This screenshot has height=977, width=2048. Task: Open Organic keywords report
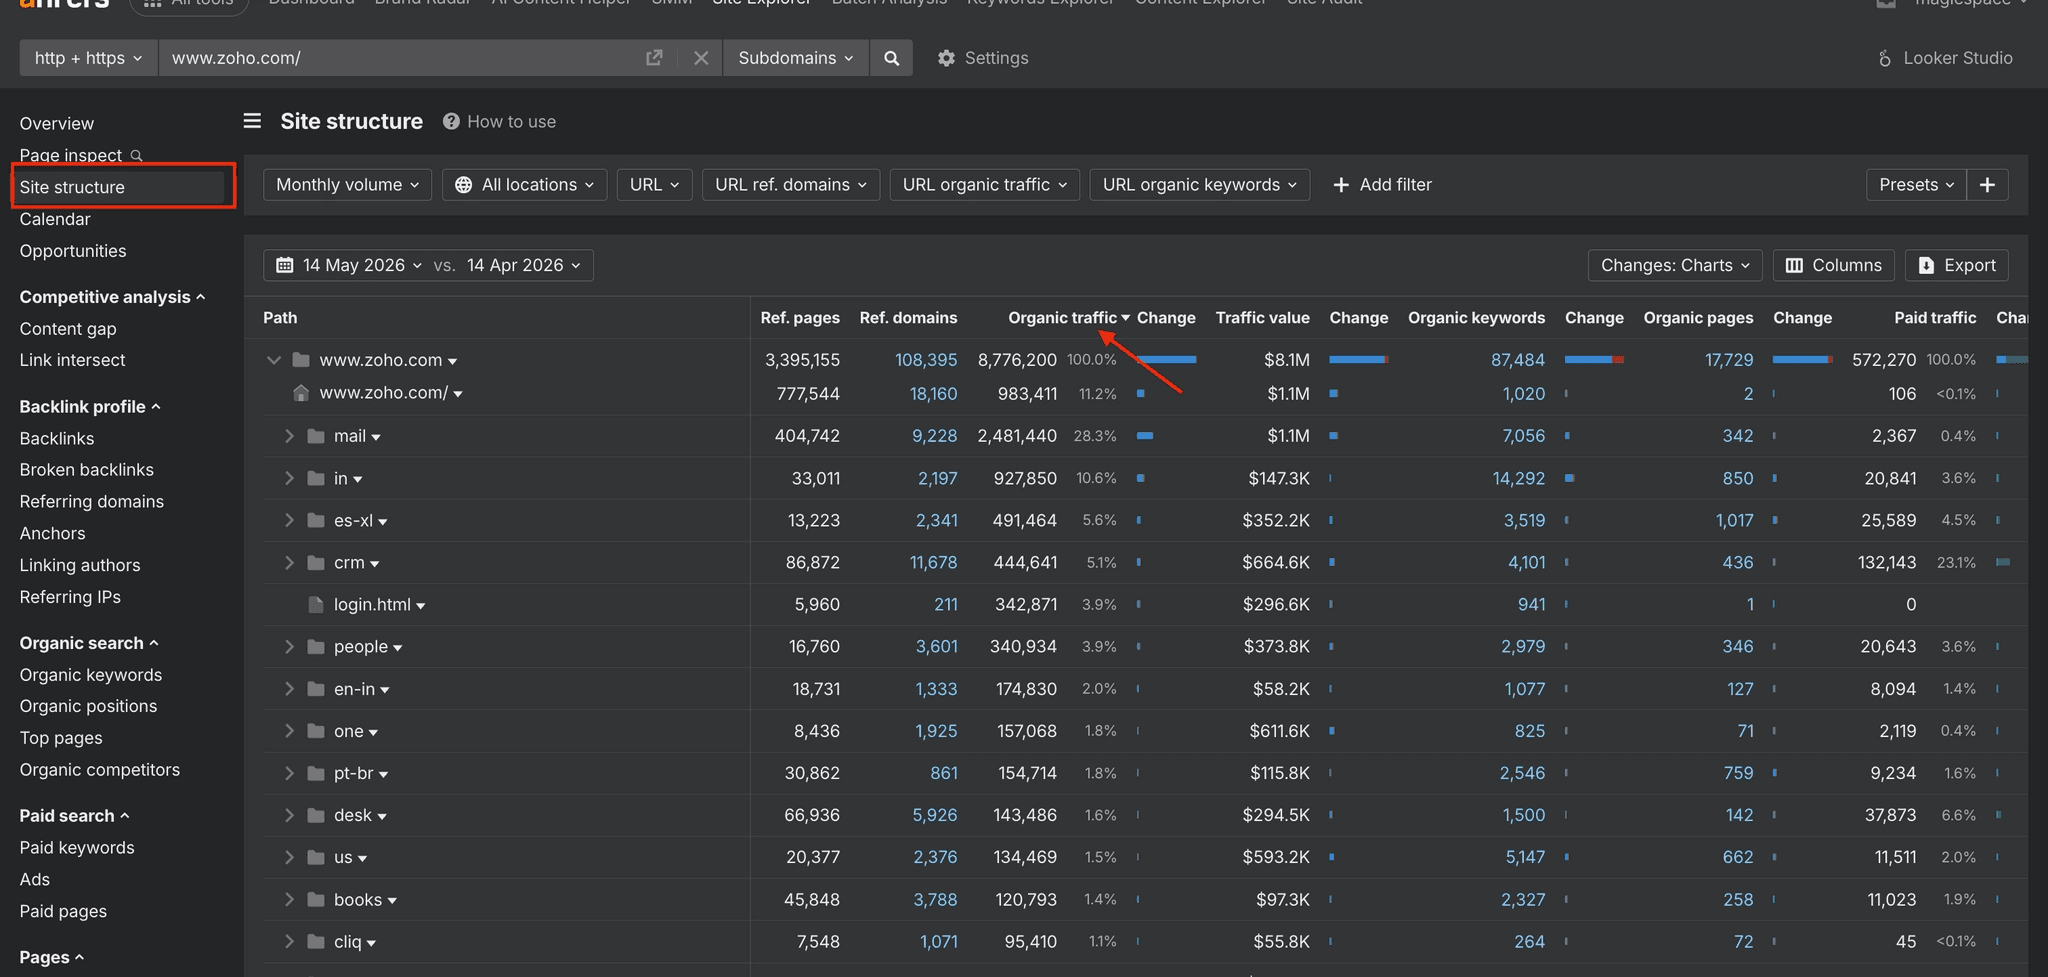(91, 675)
